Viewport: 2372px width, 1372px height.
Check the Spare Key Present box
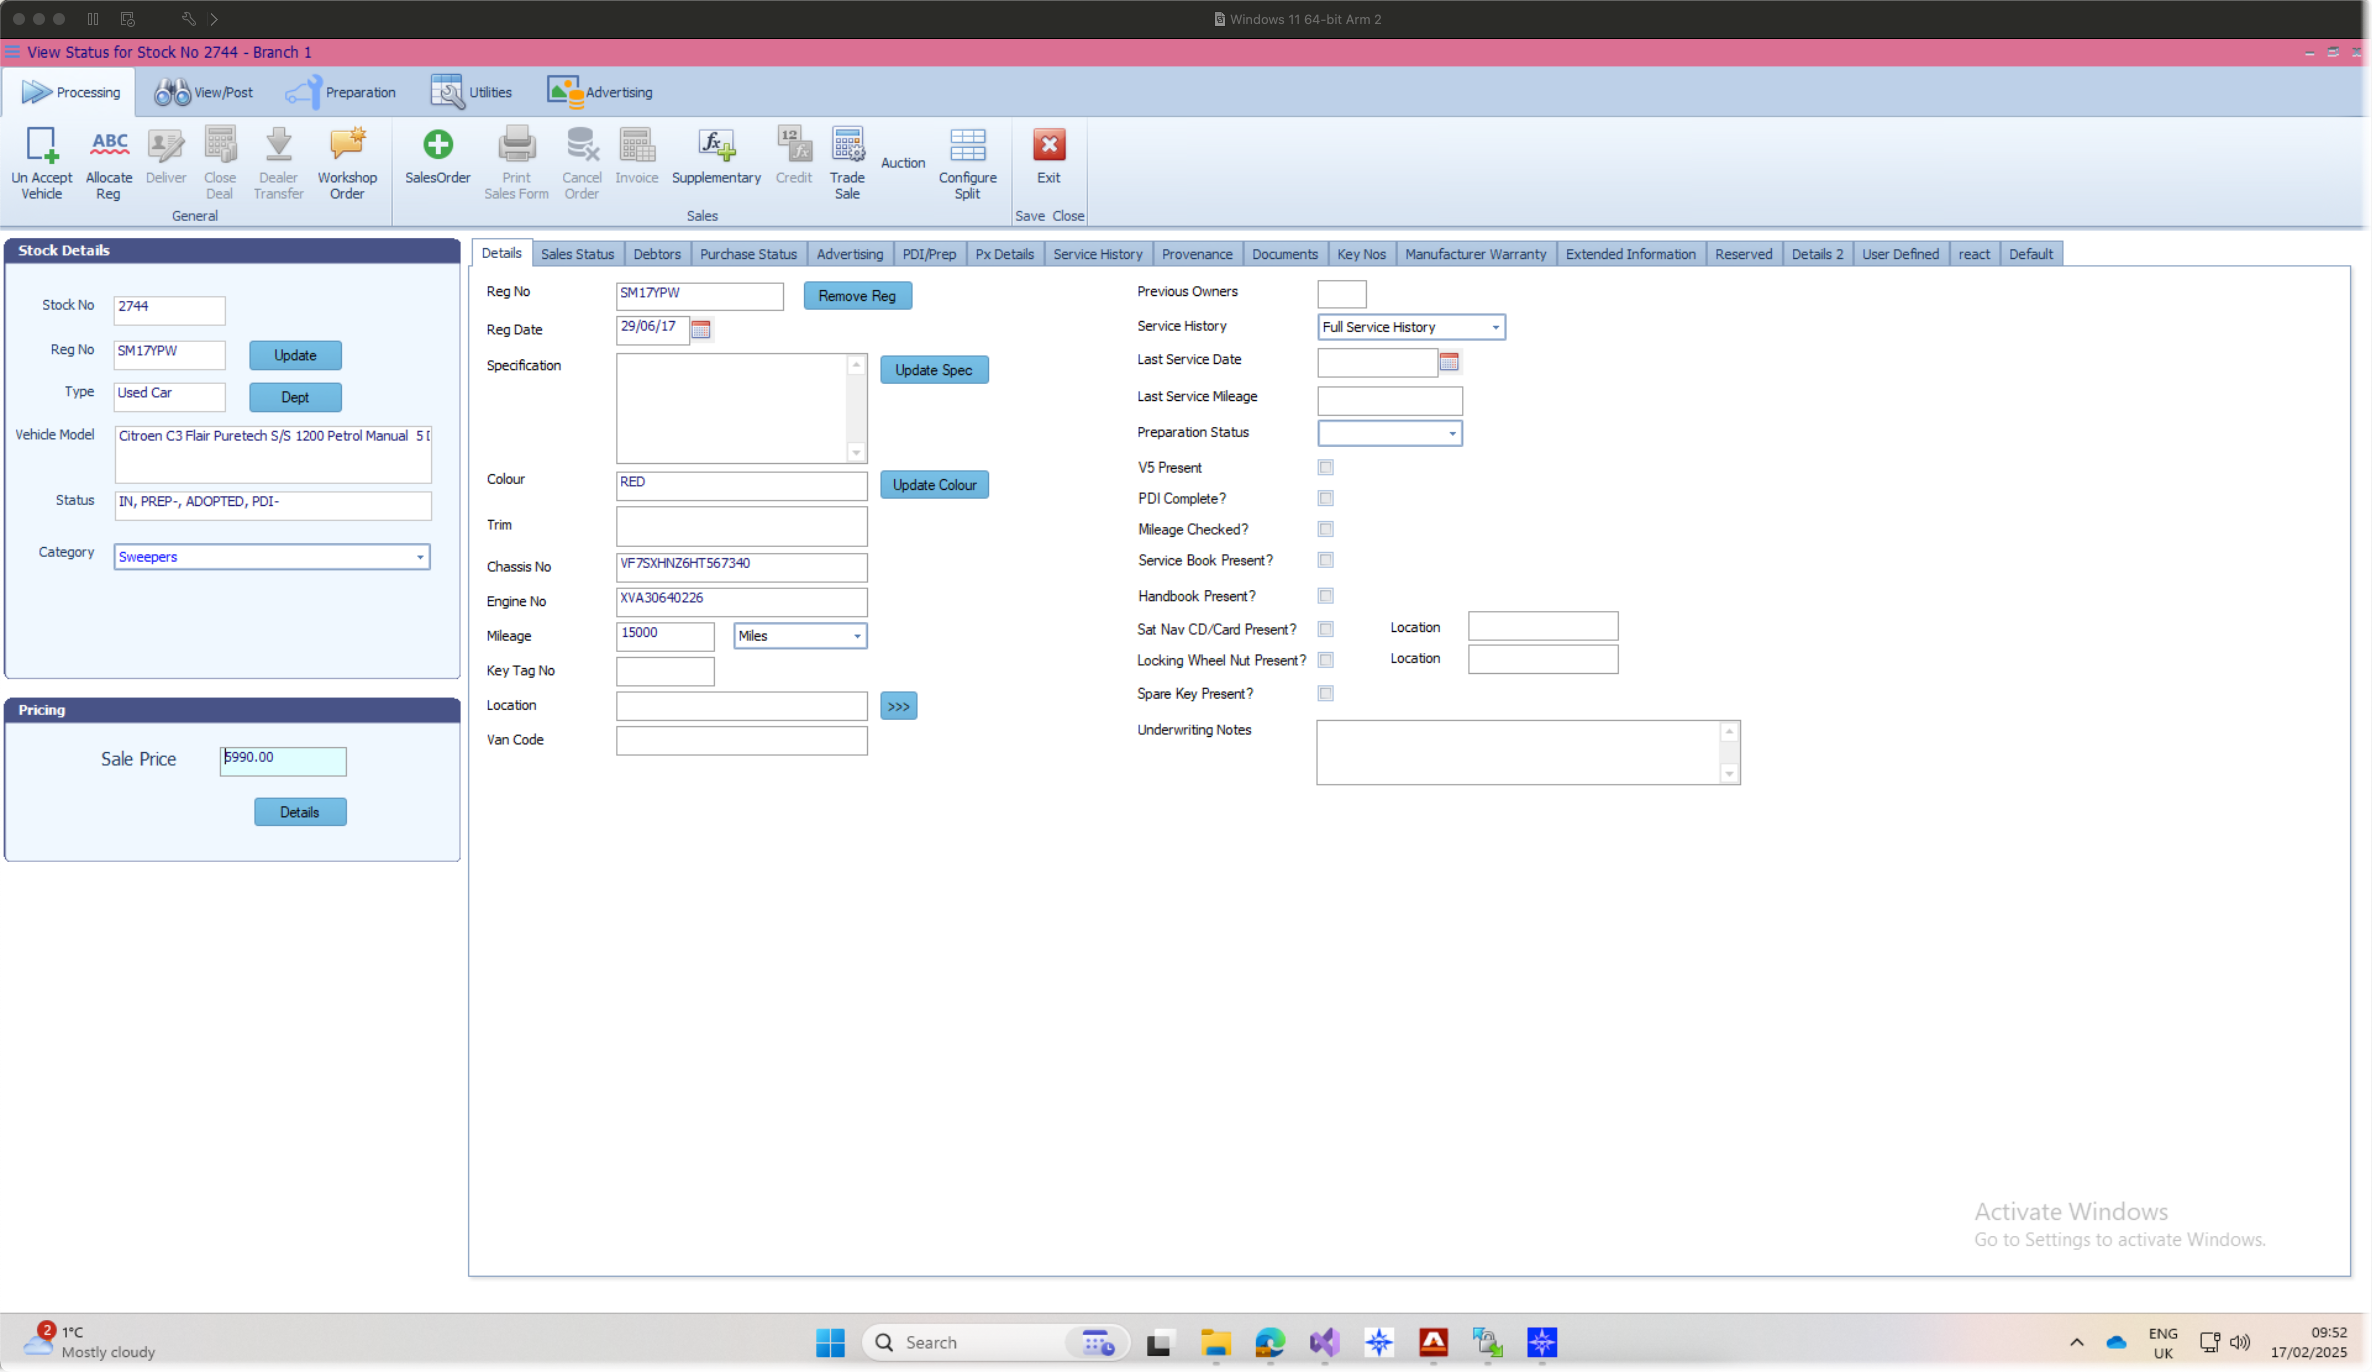1325,693
